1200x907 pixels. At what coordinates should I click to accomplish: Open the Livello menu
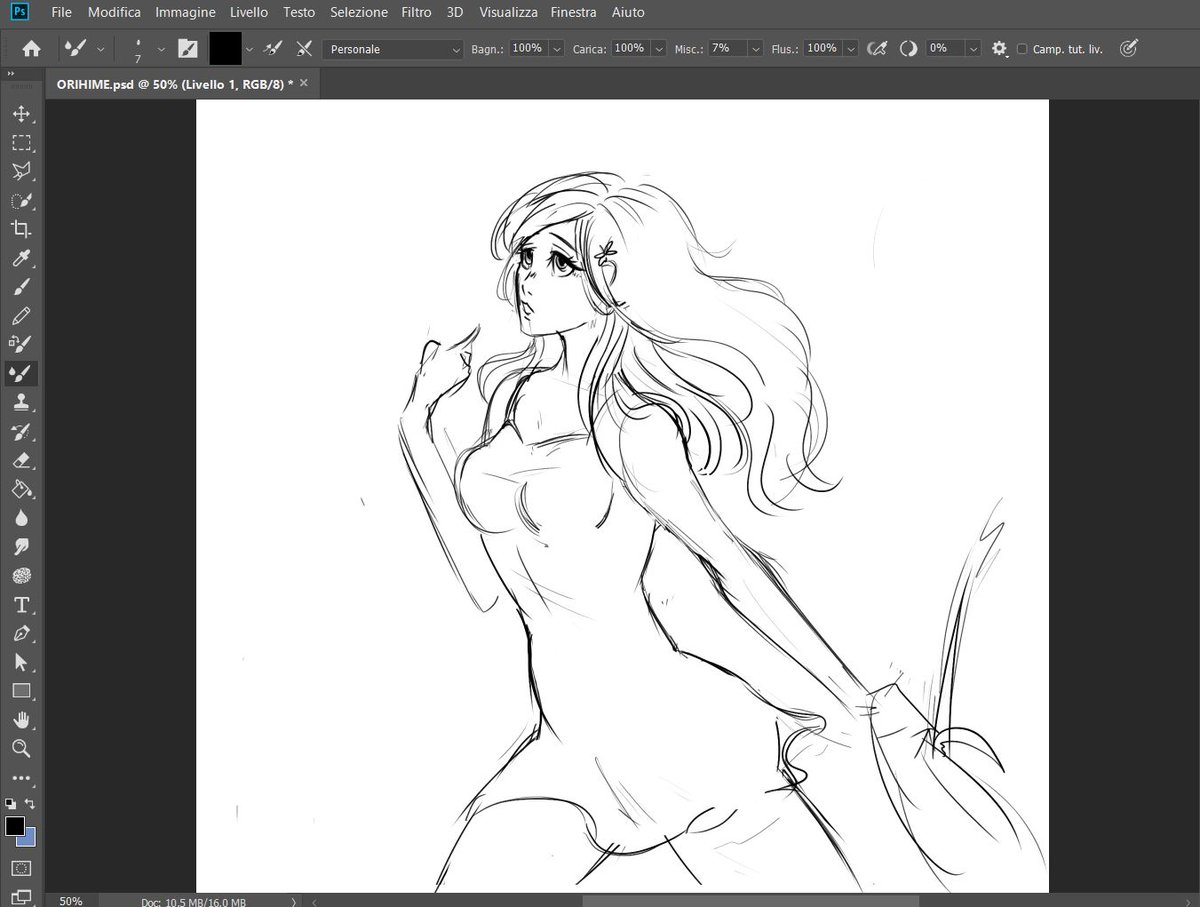click(x=249, y=13)
